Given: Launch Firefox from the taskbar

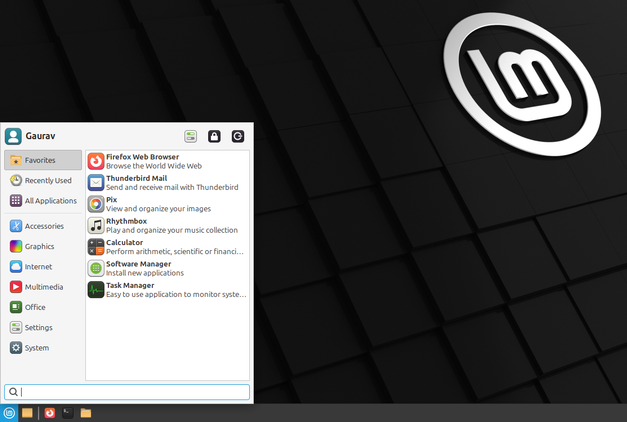Looking at the screenshot, I should coord(50,413).
